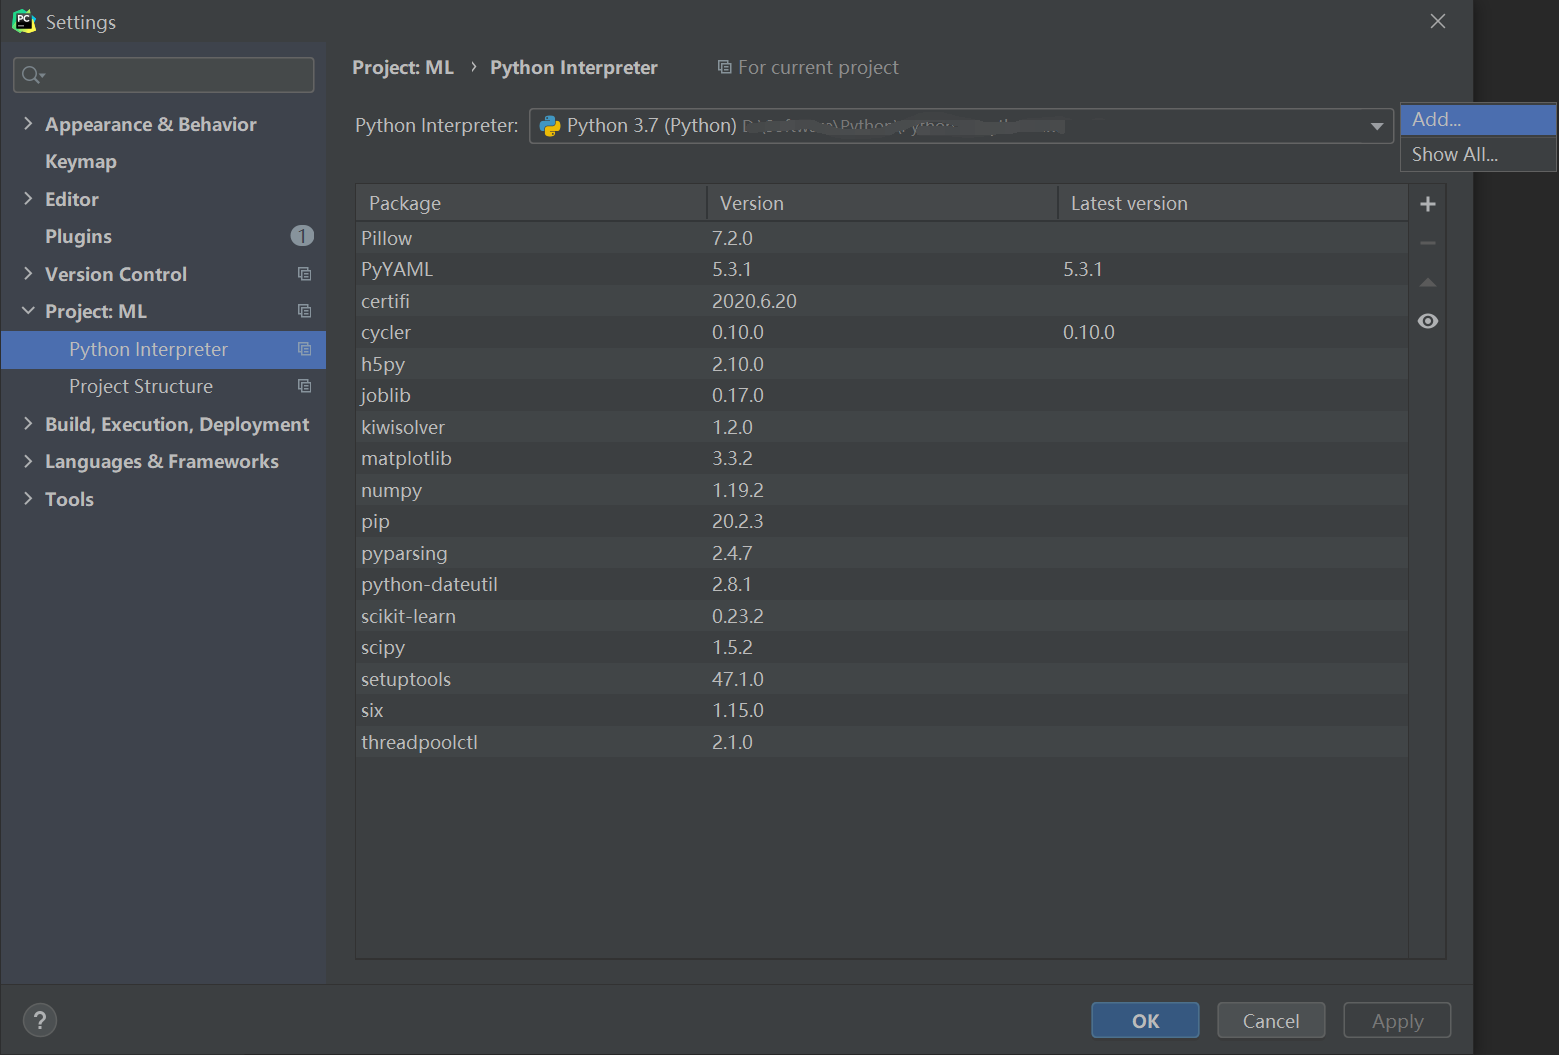Click the help question mark icon
Image resolution: width=1559 pixels, height=1055 pixels.
click(x=40, y=1020)
